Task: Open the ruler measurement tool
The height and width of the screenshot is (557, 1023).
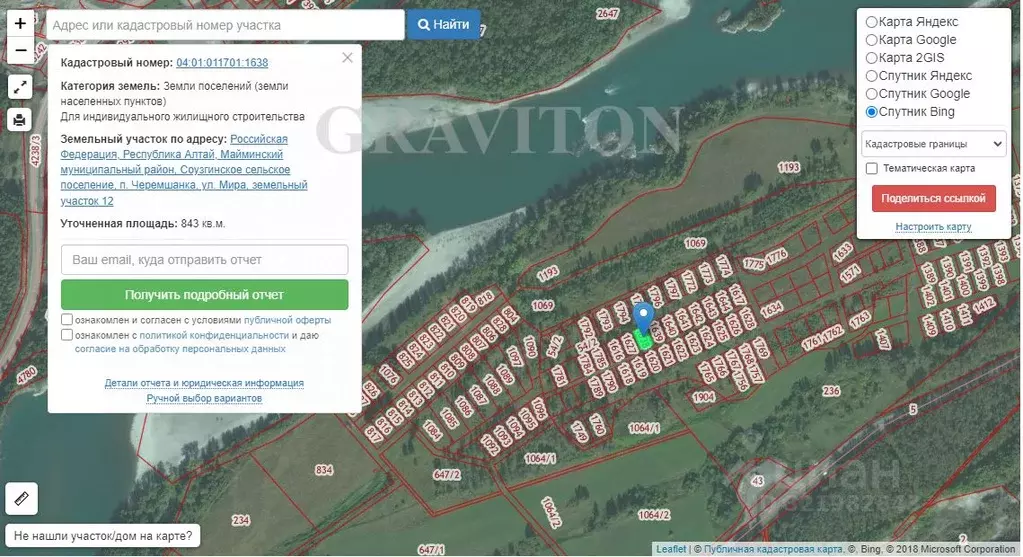Action: [x=21, y=497]
